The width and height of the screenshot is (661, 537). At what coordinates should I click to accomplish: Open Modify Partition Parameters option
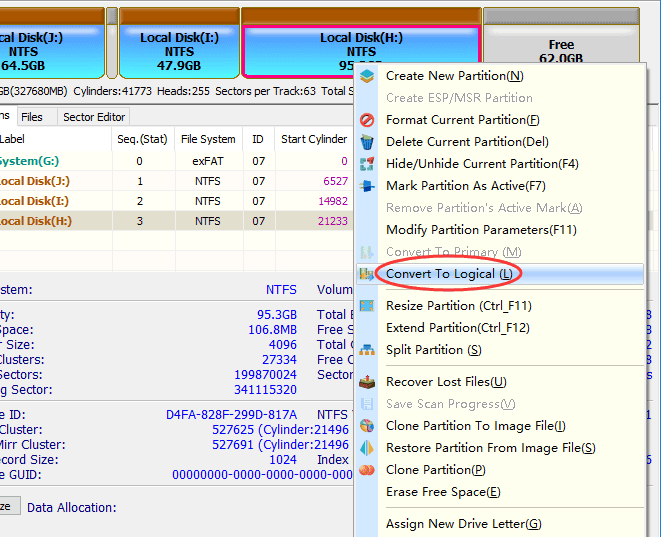coord(481,230)
